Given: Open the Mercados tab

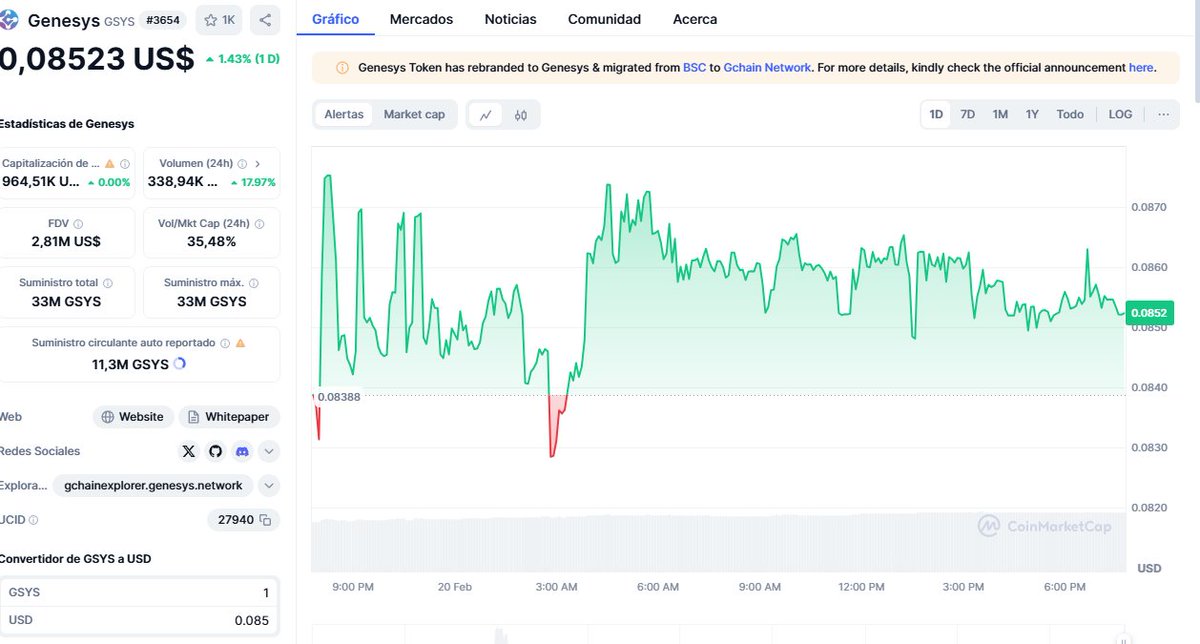Looking at the screenshot, I should (421, 19).
